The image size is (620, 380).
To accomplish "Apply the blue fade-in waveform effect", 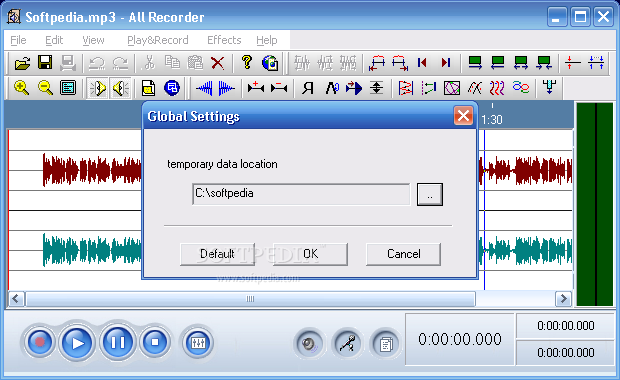I will 204,88.
